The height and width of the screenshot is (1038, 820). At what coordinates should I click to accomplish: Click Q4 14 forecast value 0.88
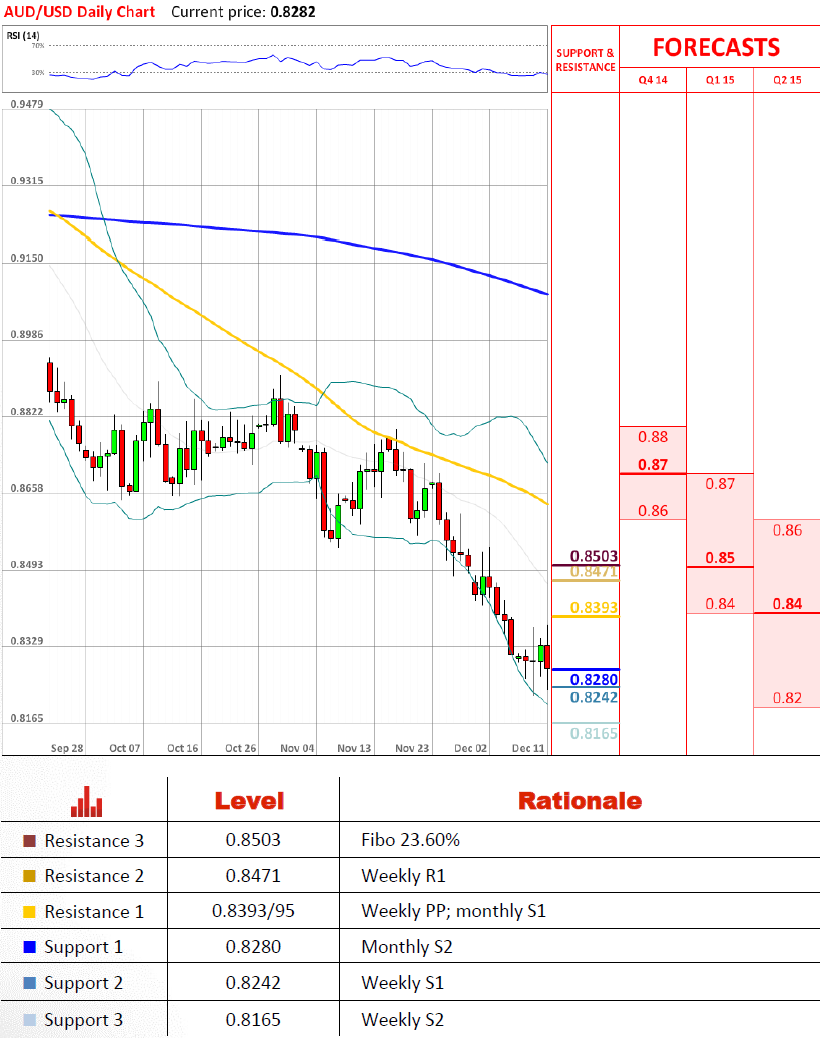coord(653,437)
